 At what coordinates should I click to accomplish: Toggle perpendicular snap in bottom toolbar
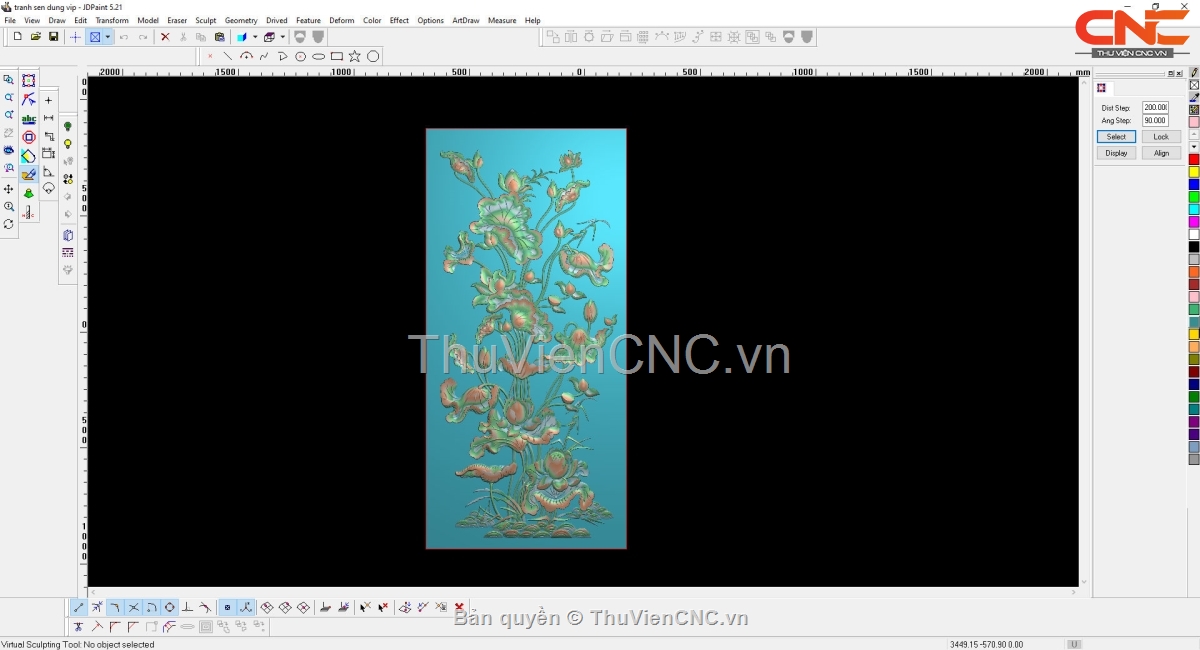[188, 607]
